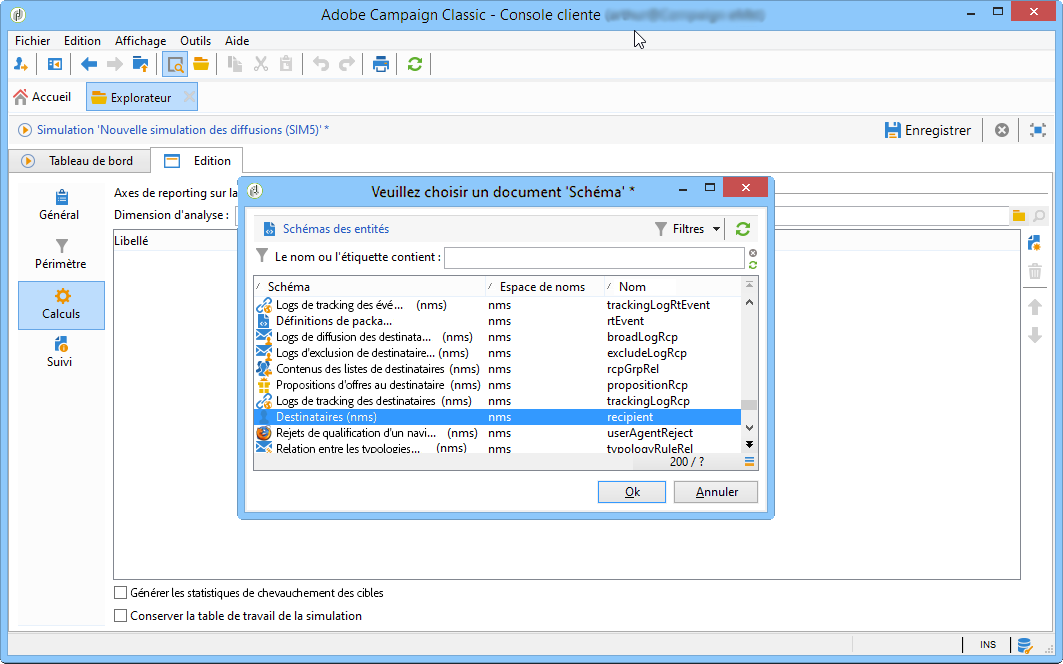Click the undo arrow icon
The width and height of the screenshot is (1063, 664).
pos(321,64)
